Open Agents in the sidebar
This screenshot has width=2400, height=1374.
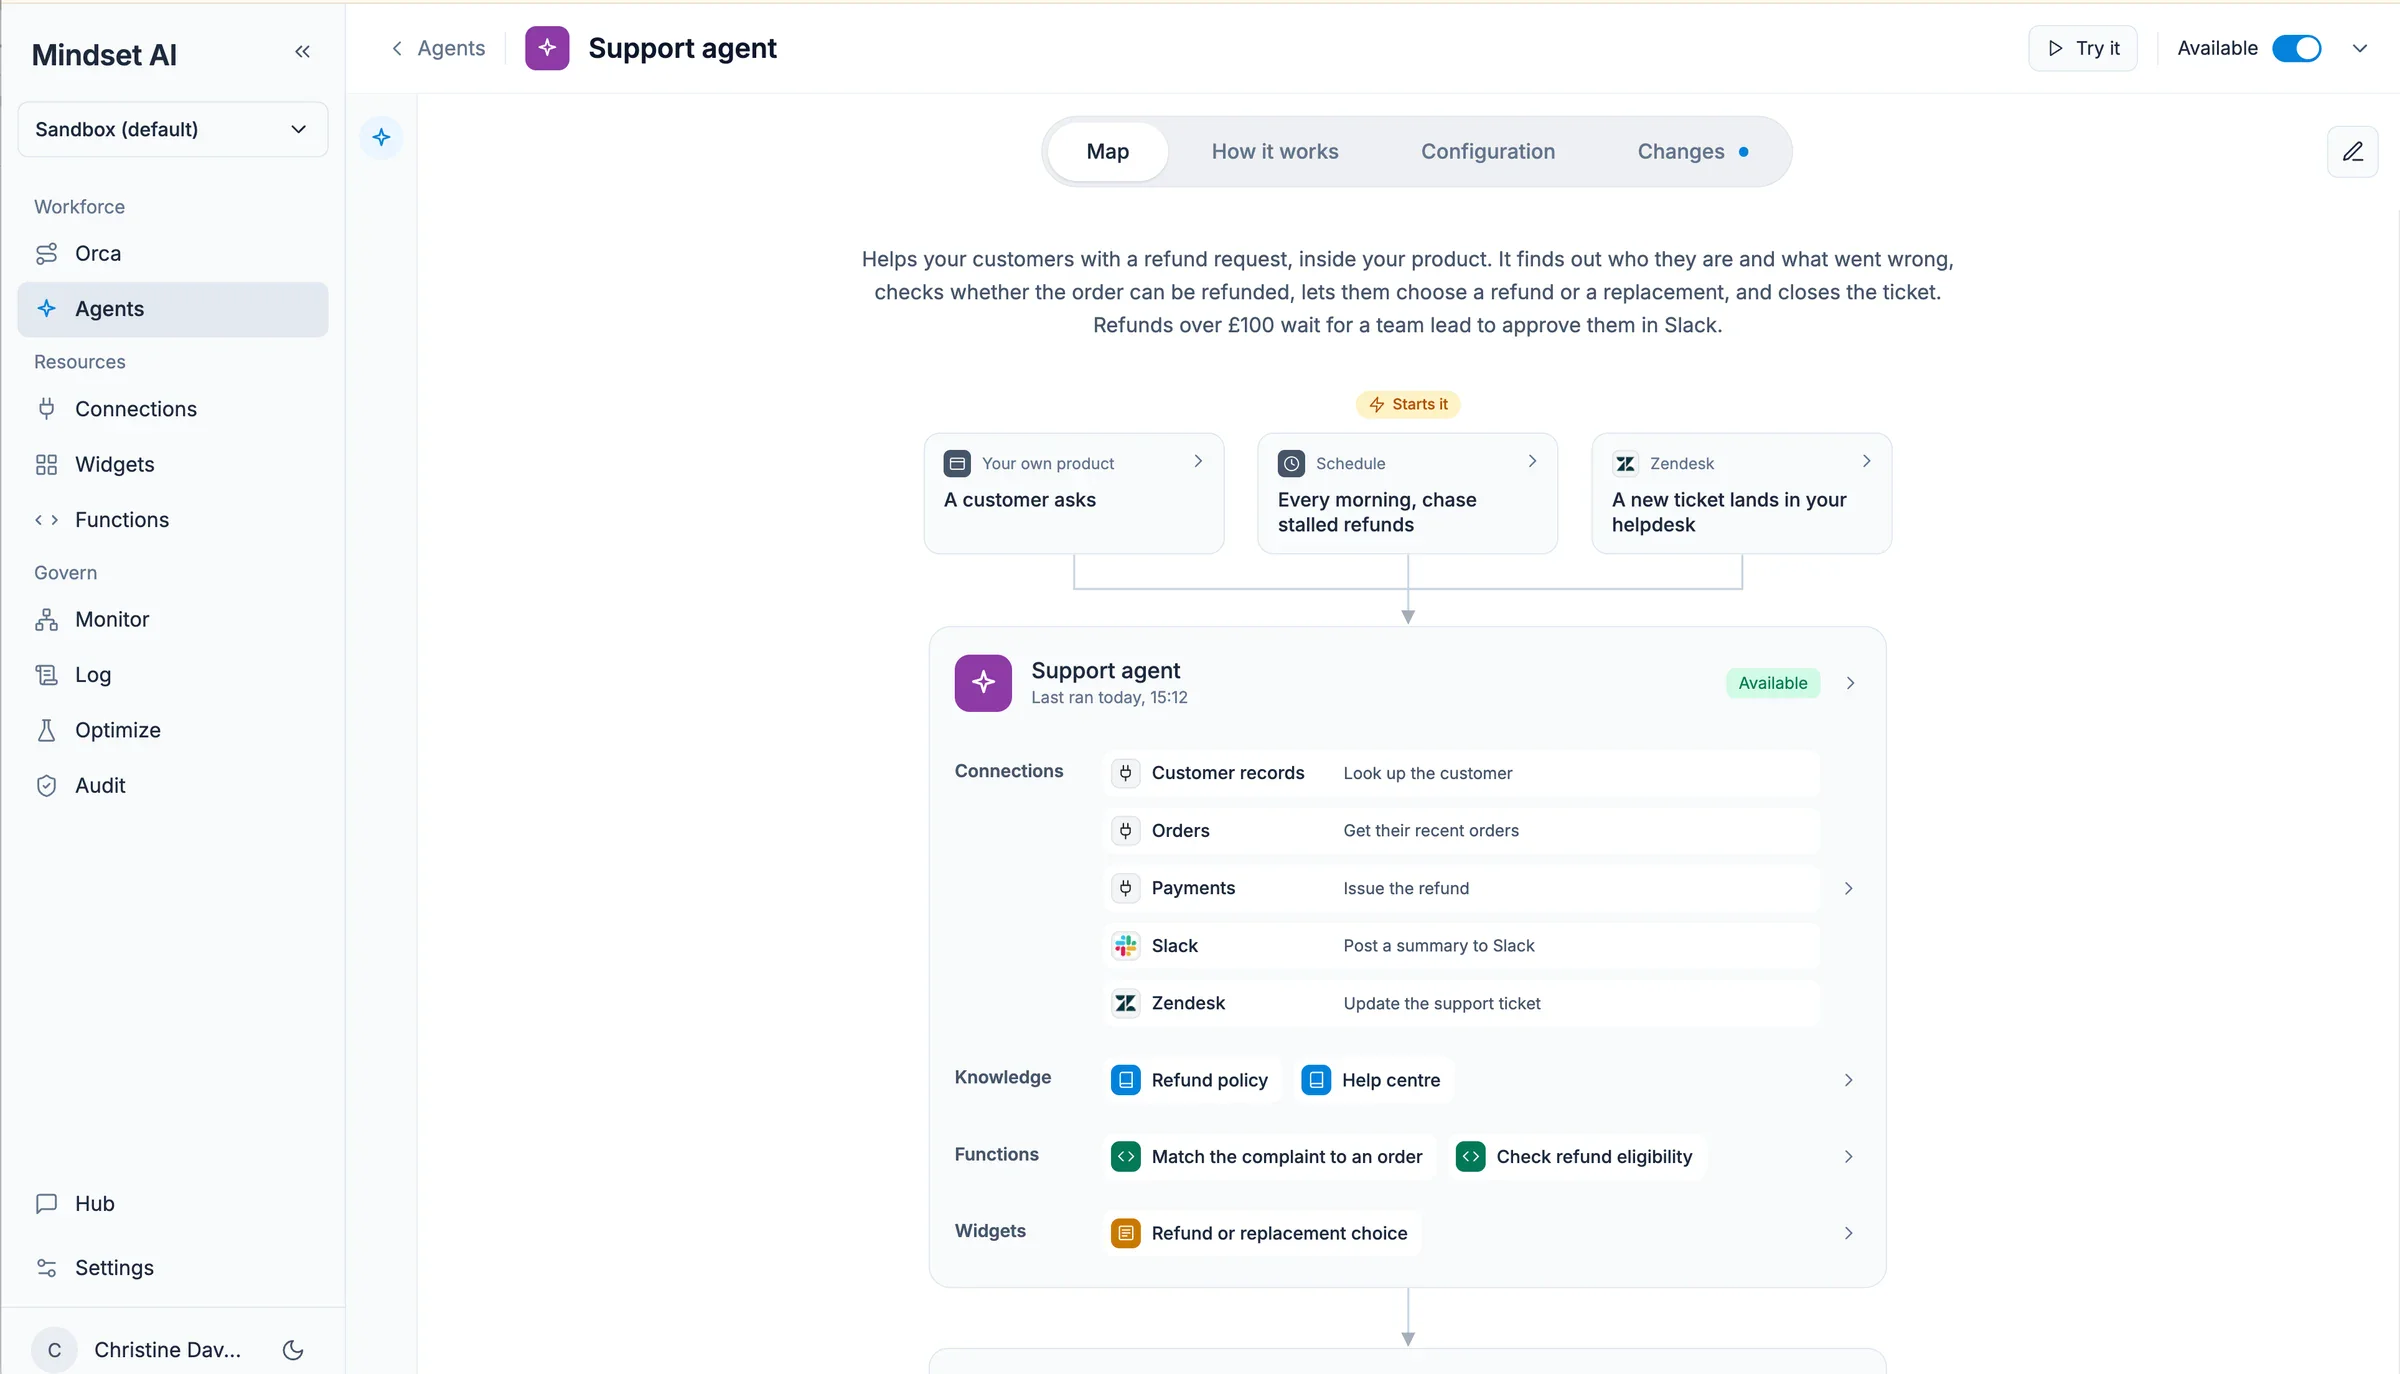172,309
